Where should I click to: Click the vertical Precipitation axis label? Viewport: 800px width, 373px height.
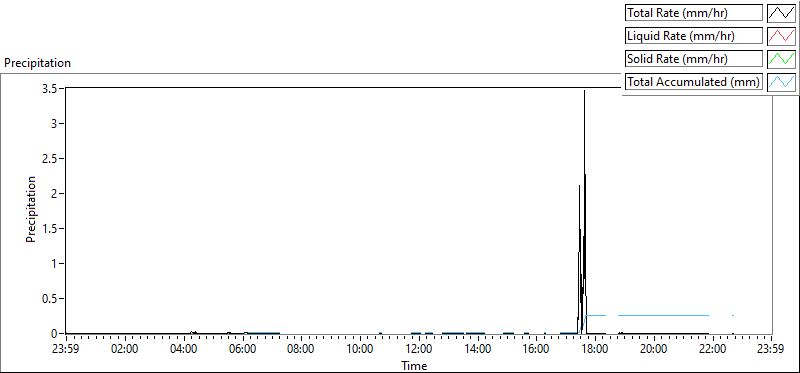pyautogui.click(x=31, y=209)
